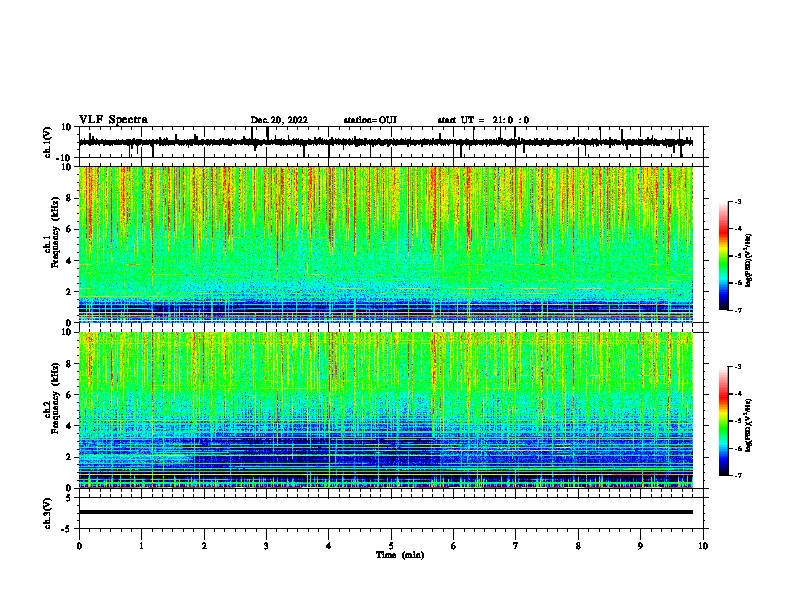Click inside the ch.2 spectrogram plot
Image resolution: width=792 pixels, height=612 pixels.
point(385,410)
